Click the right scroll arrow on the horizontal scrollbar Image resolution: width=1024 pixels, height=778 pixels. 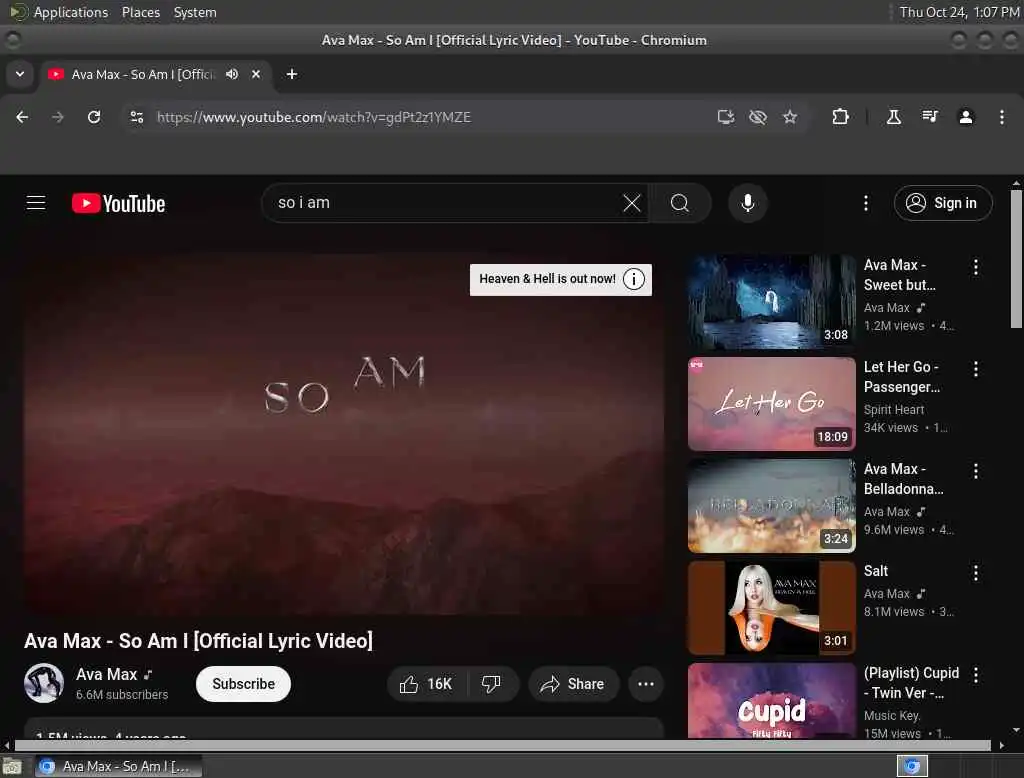click(x=1002, y=745)
